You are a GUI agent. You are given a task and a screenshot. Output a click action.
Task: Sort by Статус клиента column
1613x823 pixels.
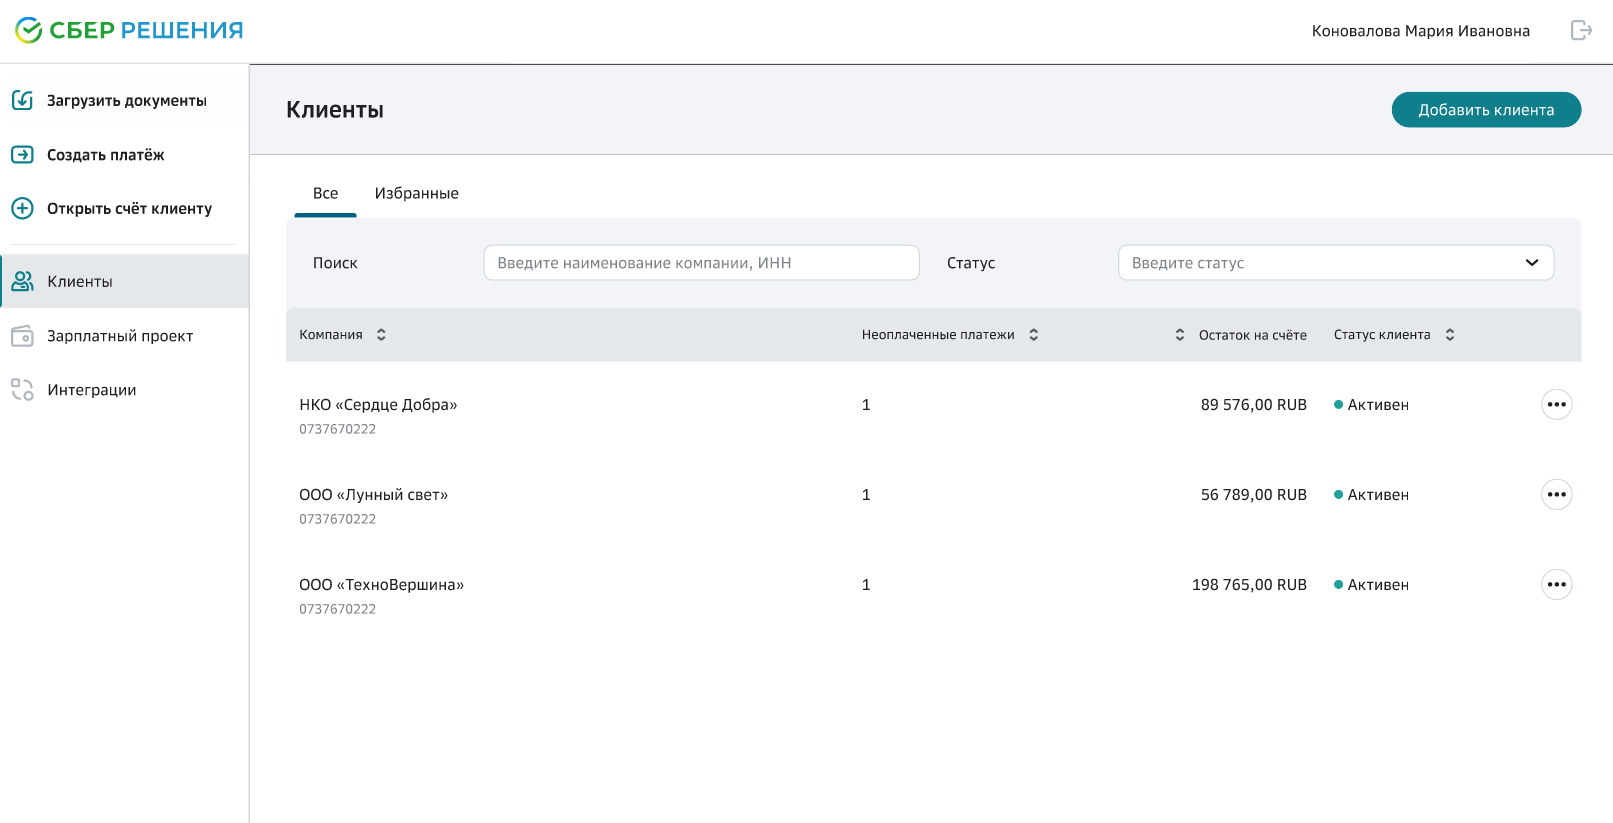[1450, 335]
